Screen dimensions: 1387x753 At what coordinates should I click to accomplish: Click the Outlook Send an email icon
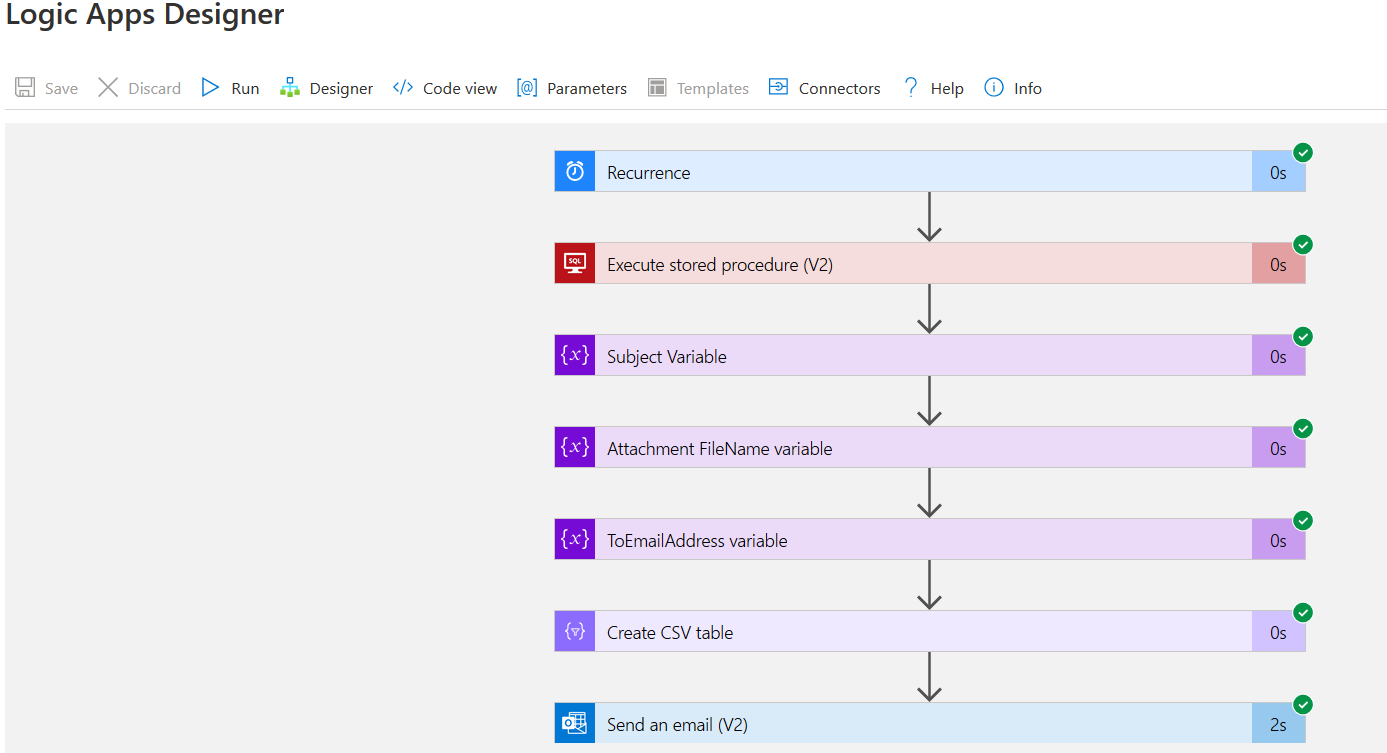click(x=575, y=724)
